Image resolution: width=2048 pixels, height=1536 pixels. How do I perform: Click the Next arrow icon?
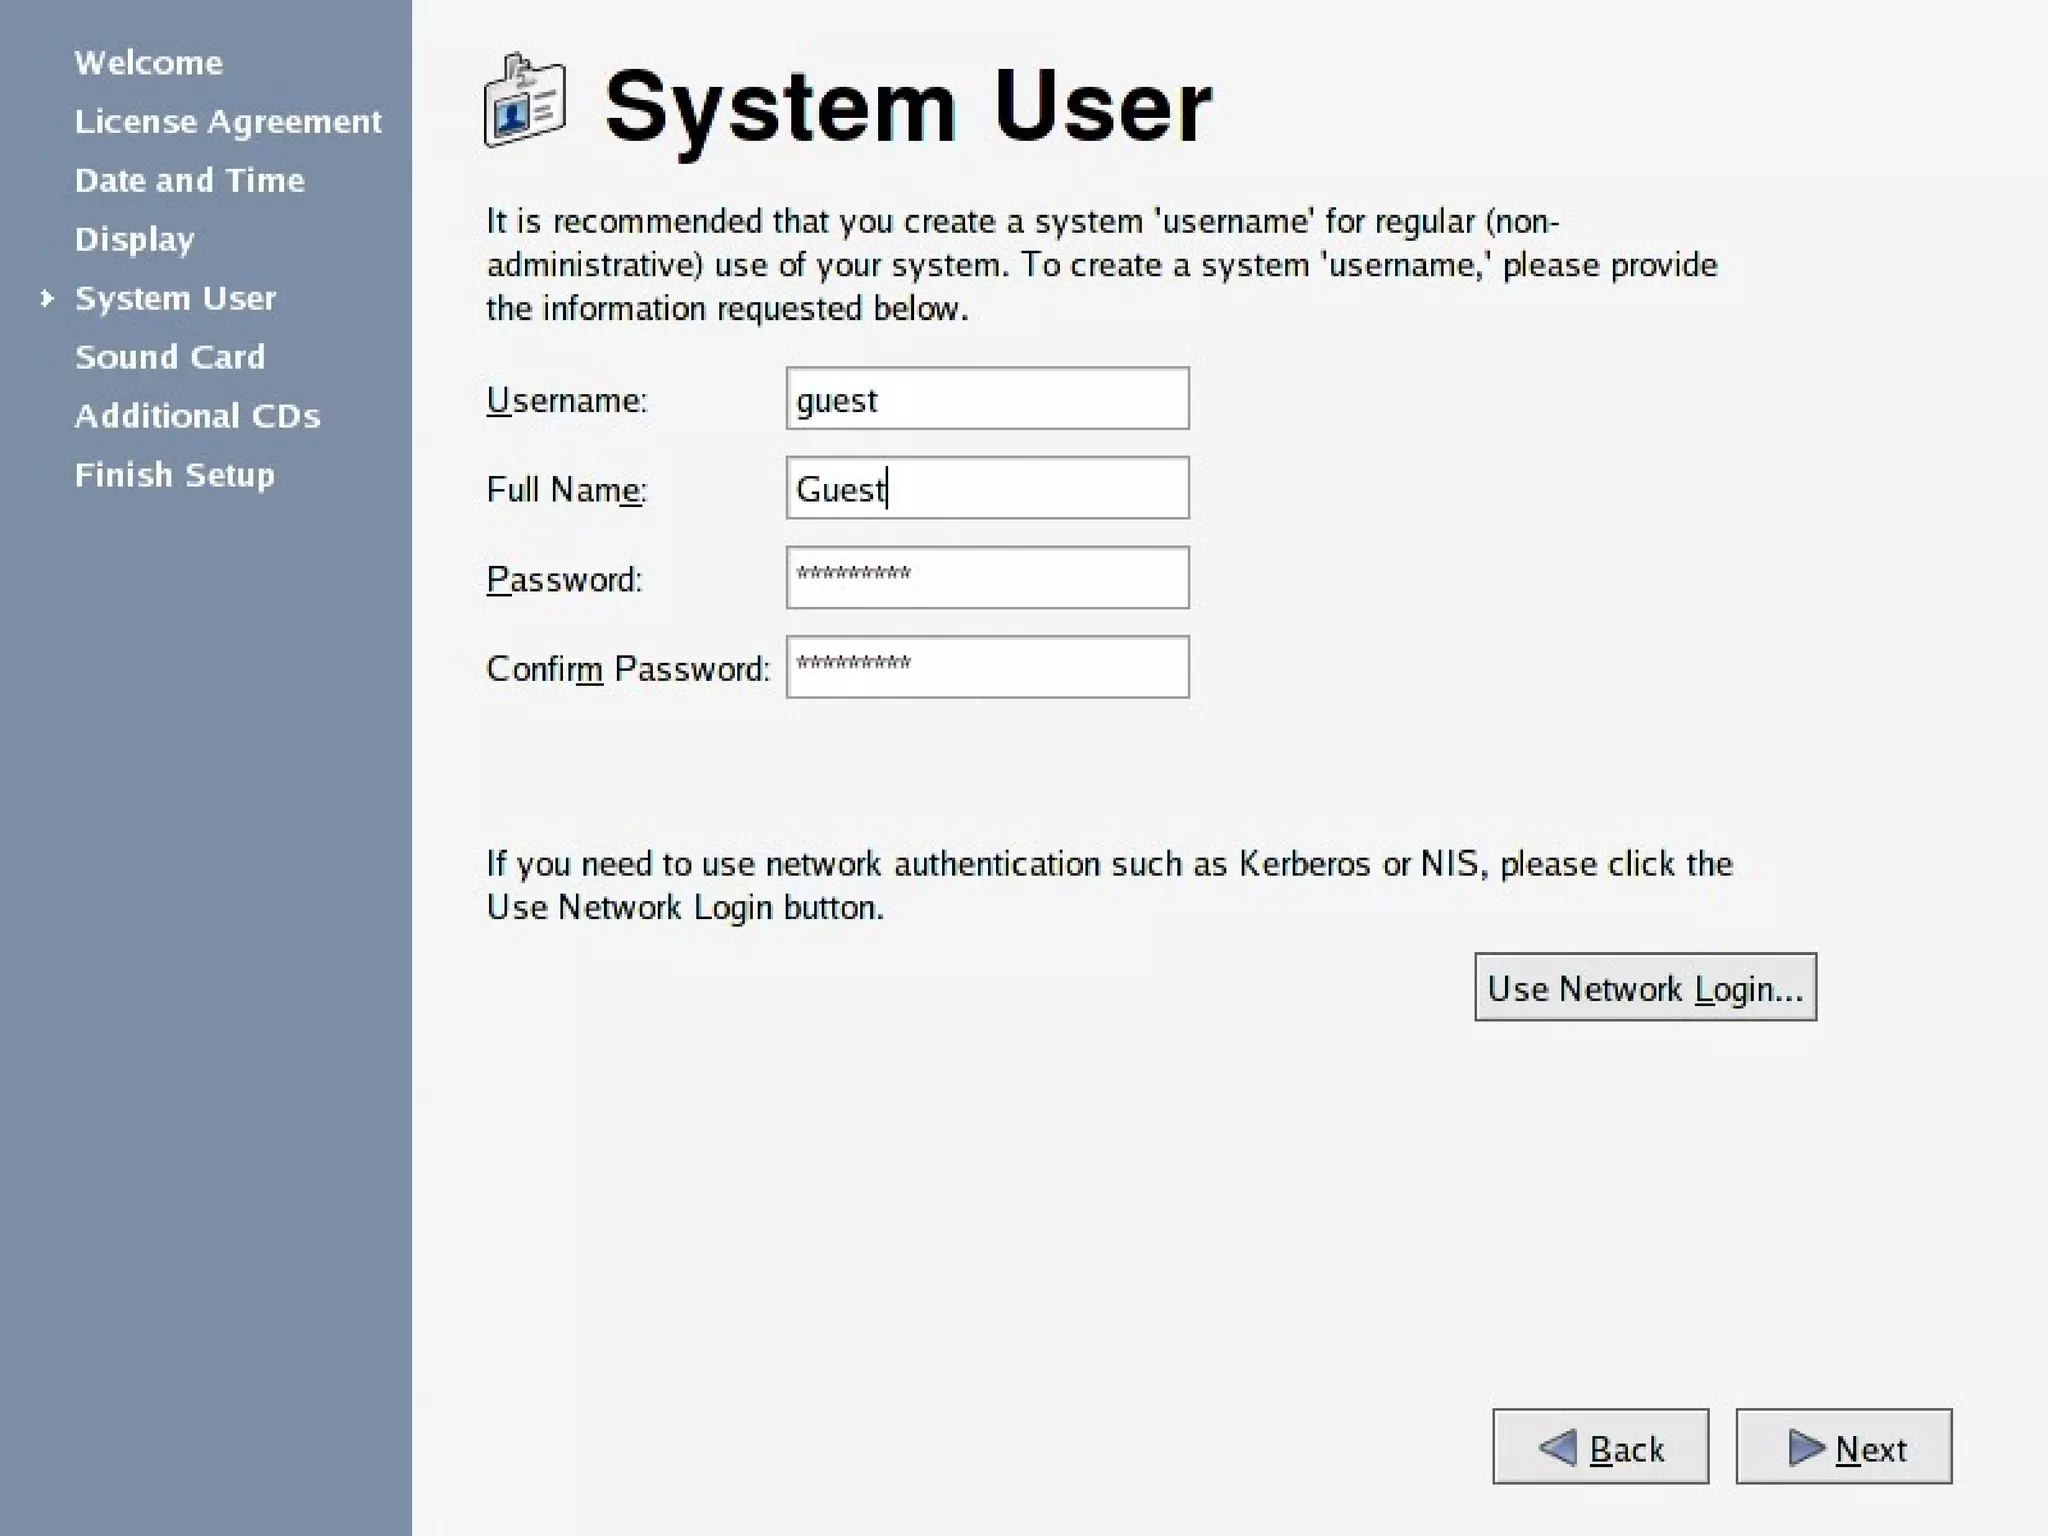tap(1806, 1447)
